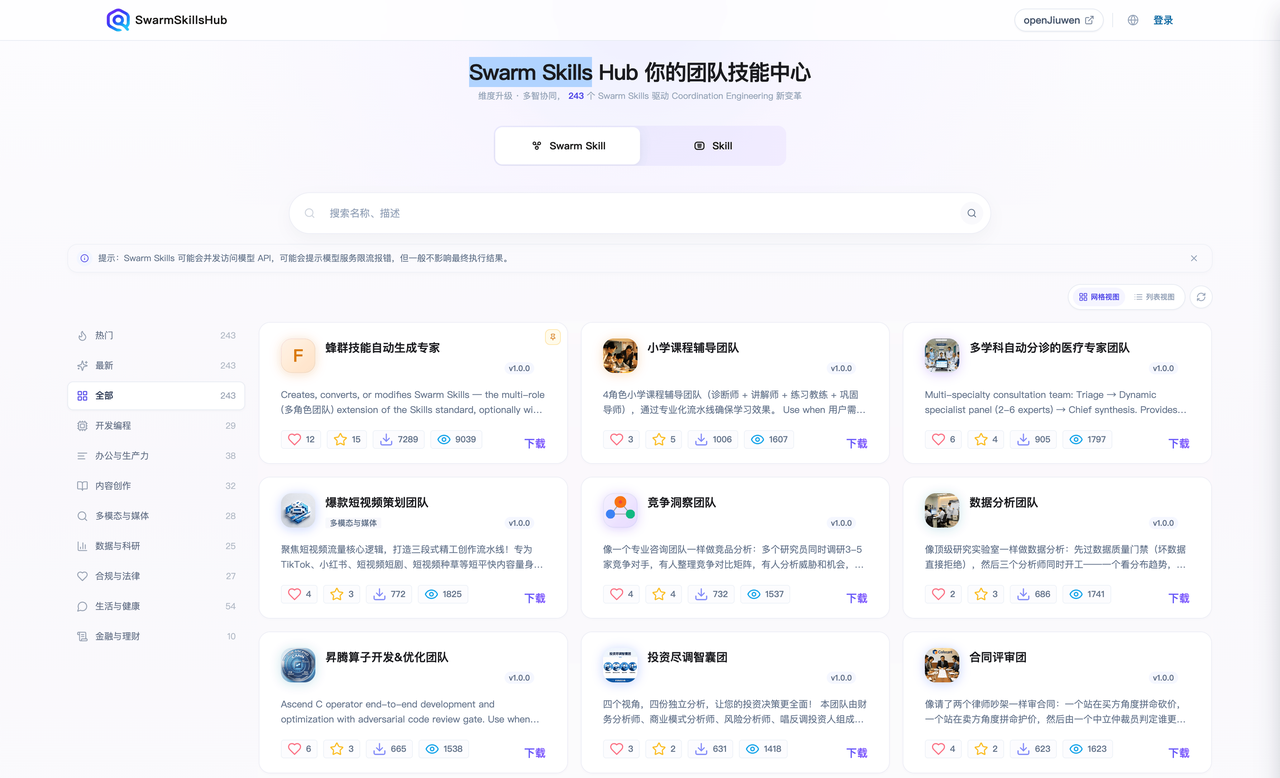
Task: Select the Skill tab
Action: point(713,146)
